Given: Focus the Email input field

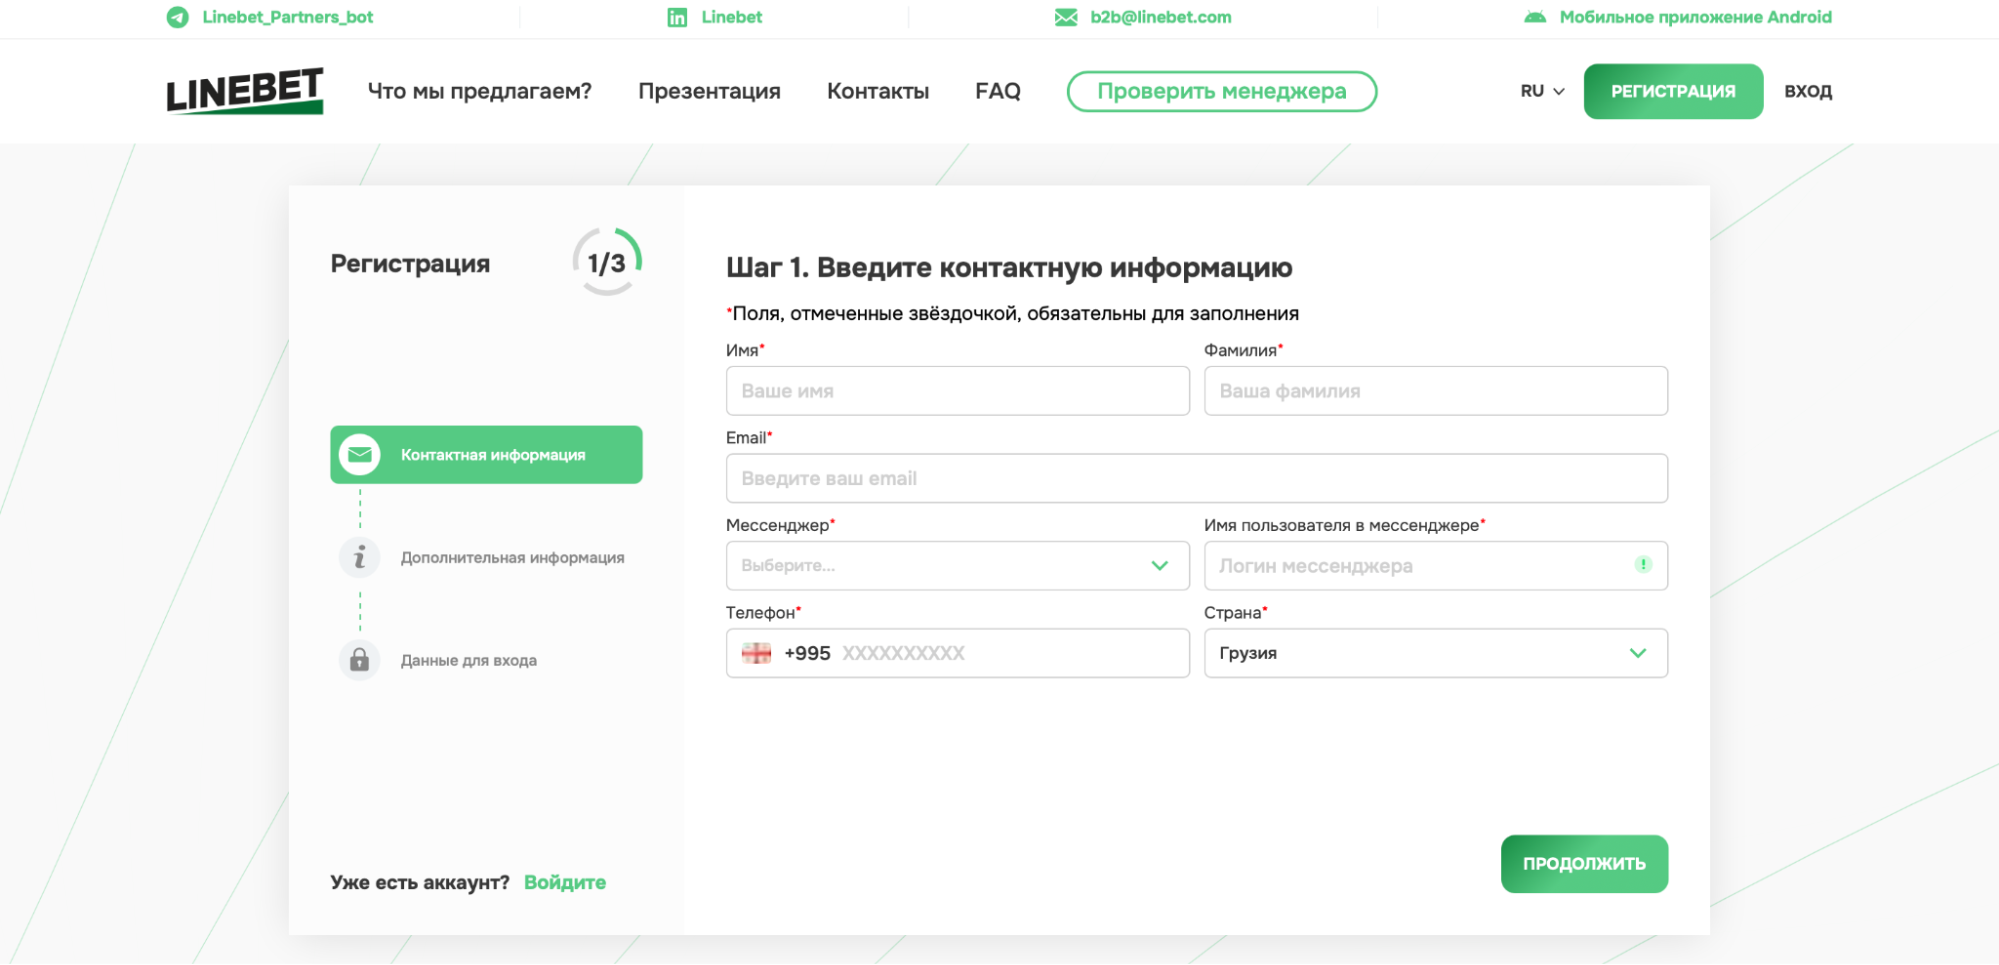Looking at the screenshot, I should click(x=1197, y=478).
